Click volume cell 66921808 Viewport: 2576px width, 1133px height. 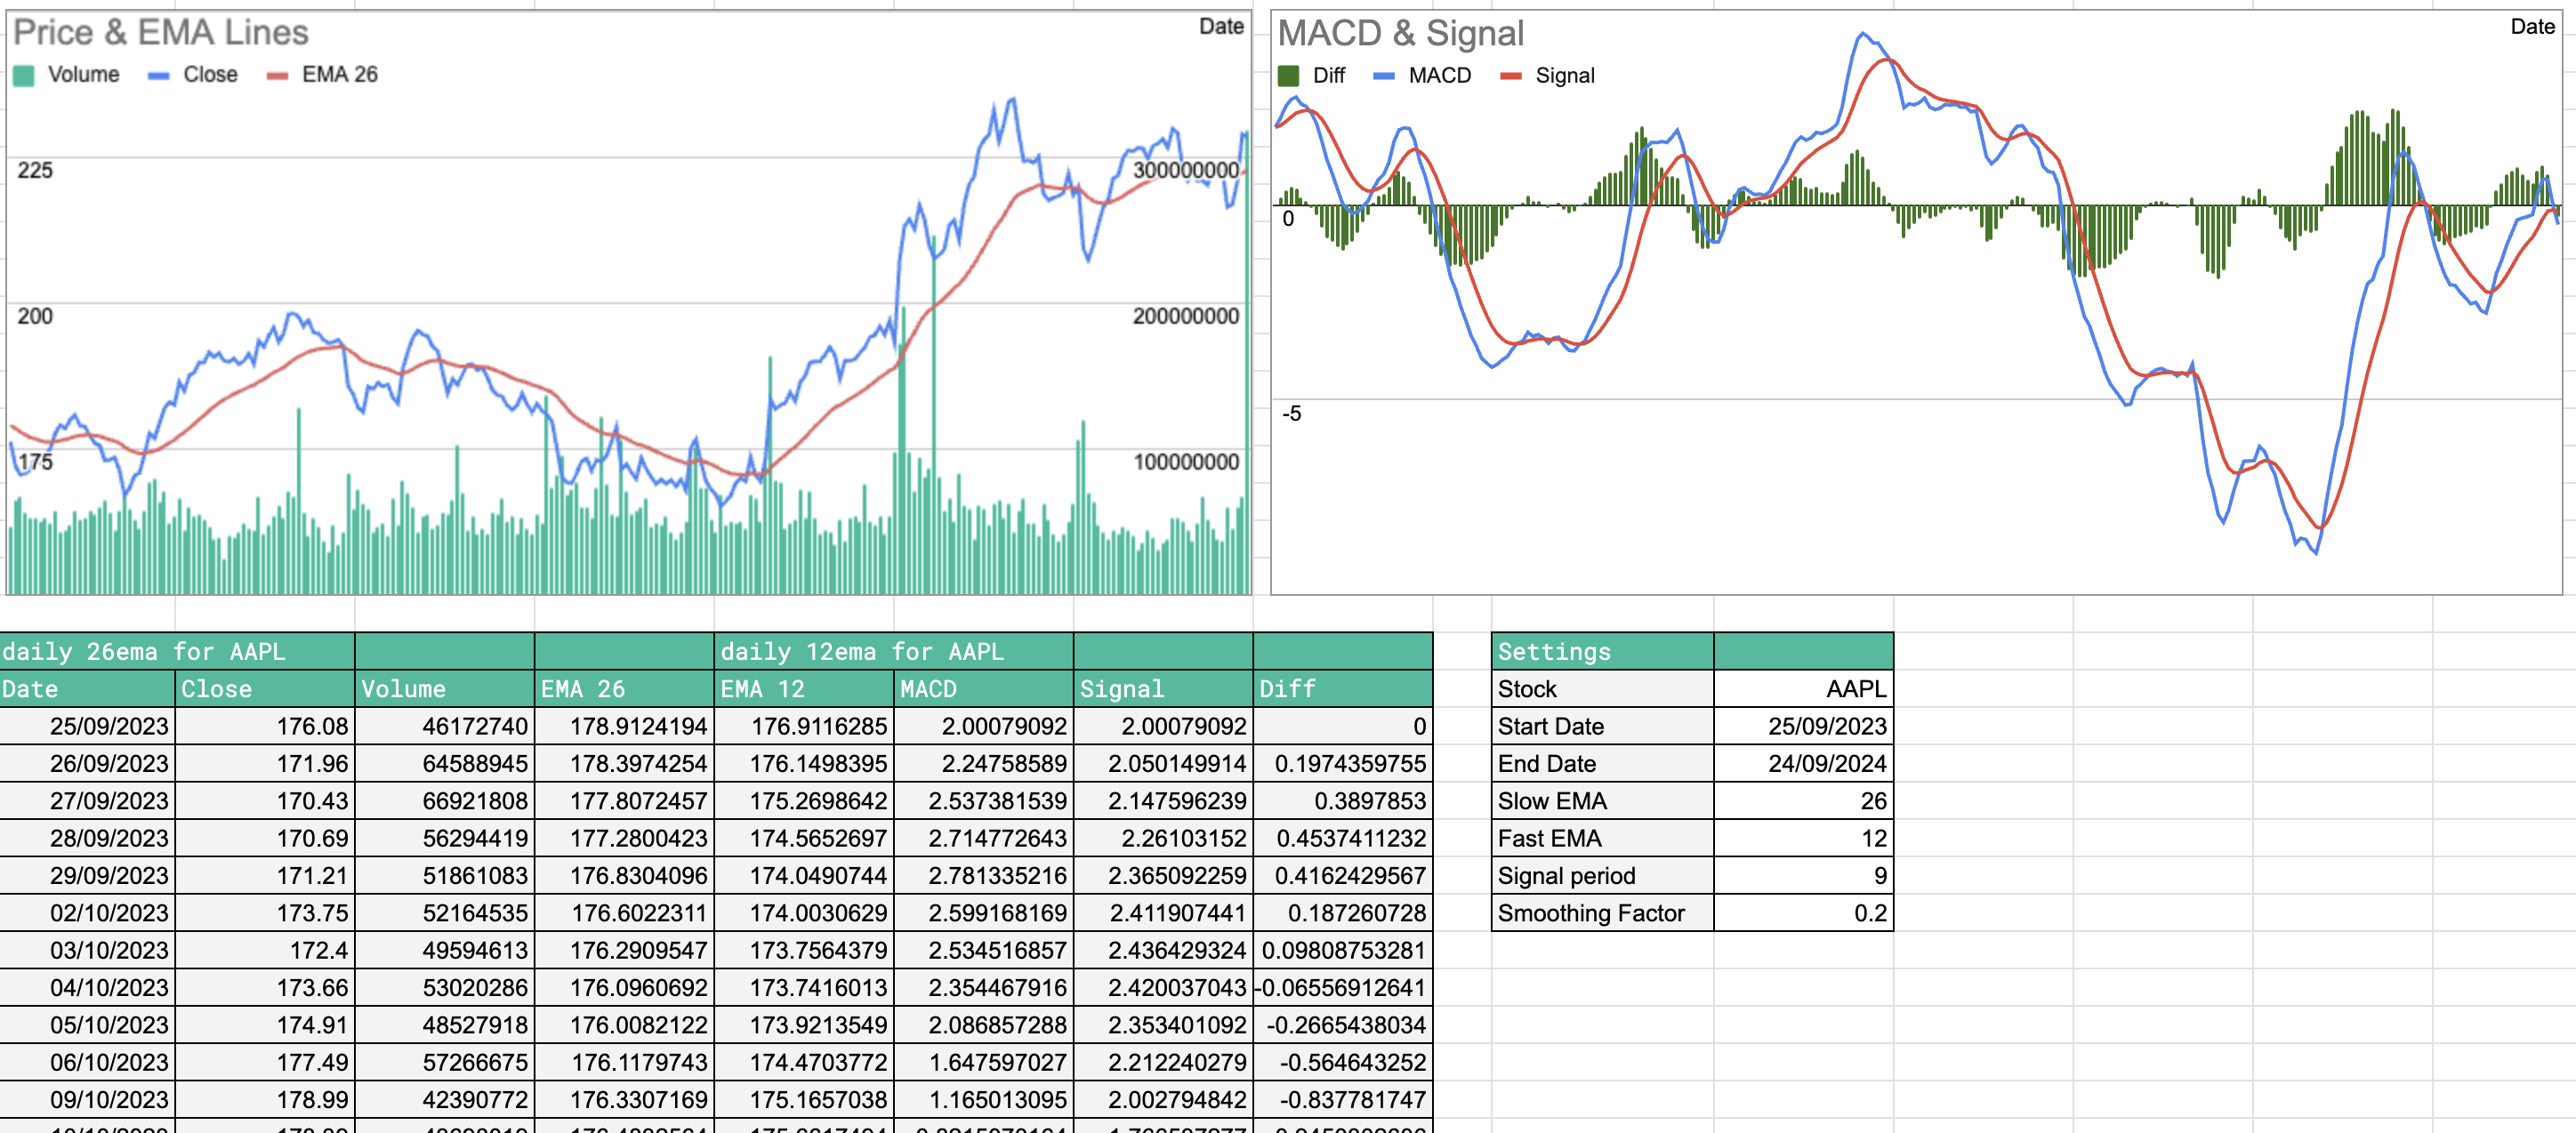click(444, 801)
